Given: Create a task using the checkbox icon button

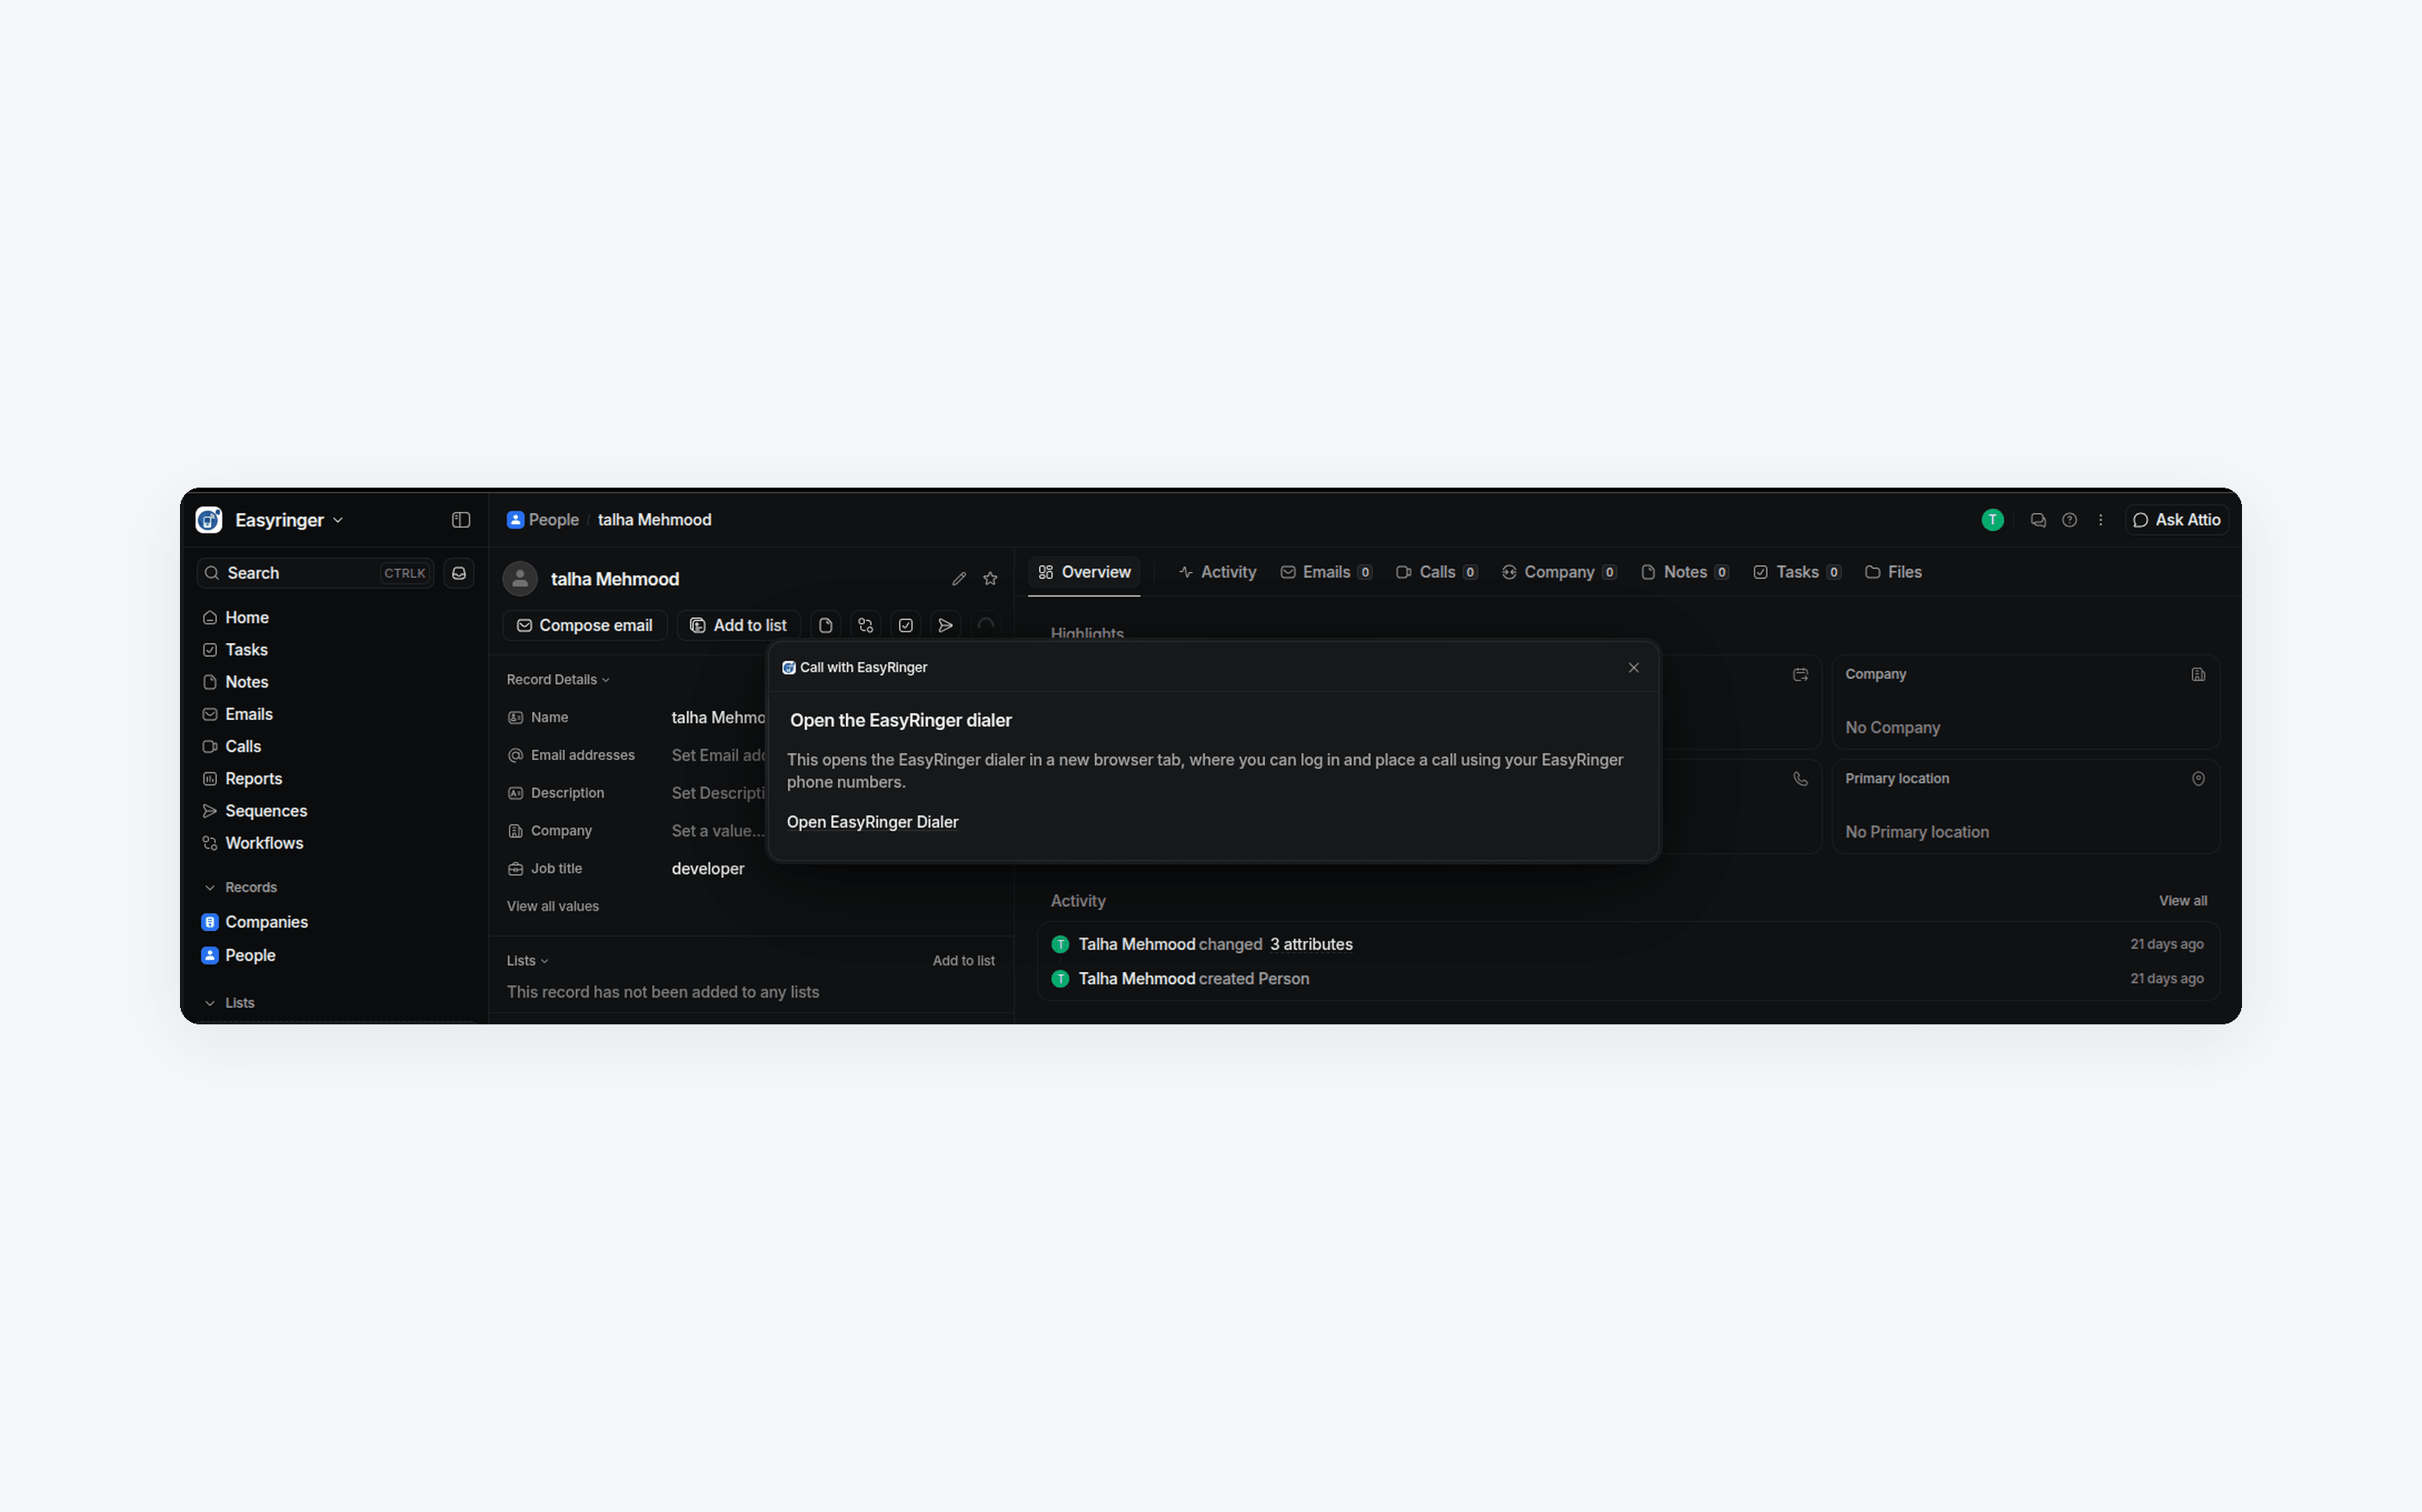Looking at the screenshot, I should point(906,625).
